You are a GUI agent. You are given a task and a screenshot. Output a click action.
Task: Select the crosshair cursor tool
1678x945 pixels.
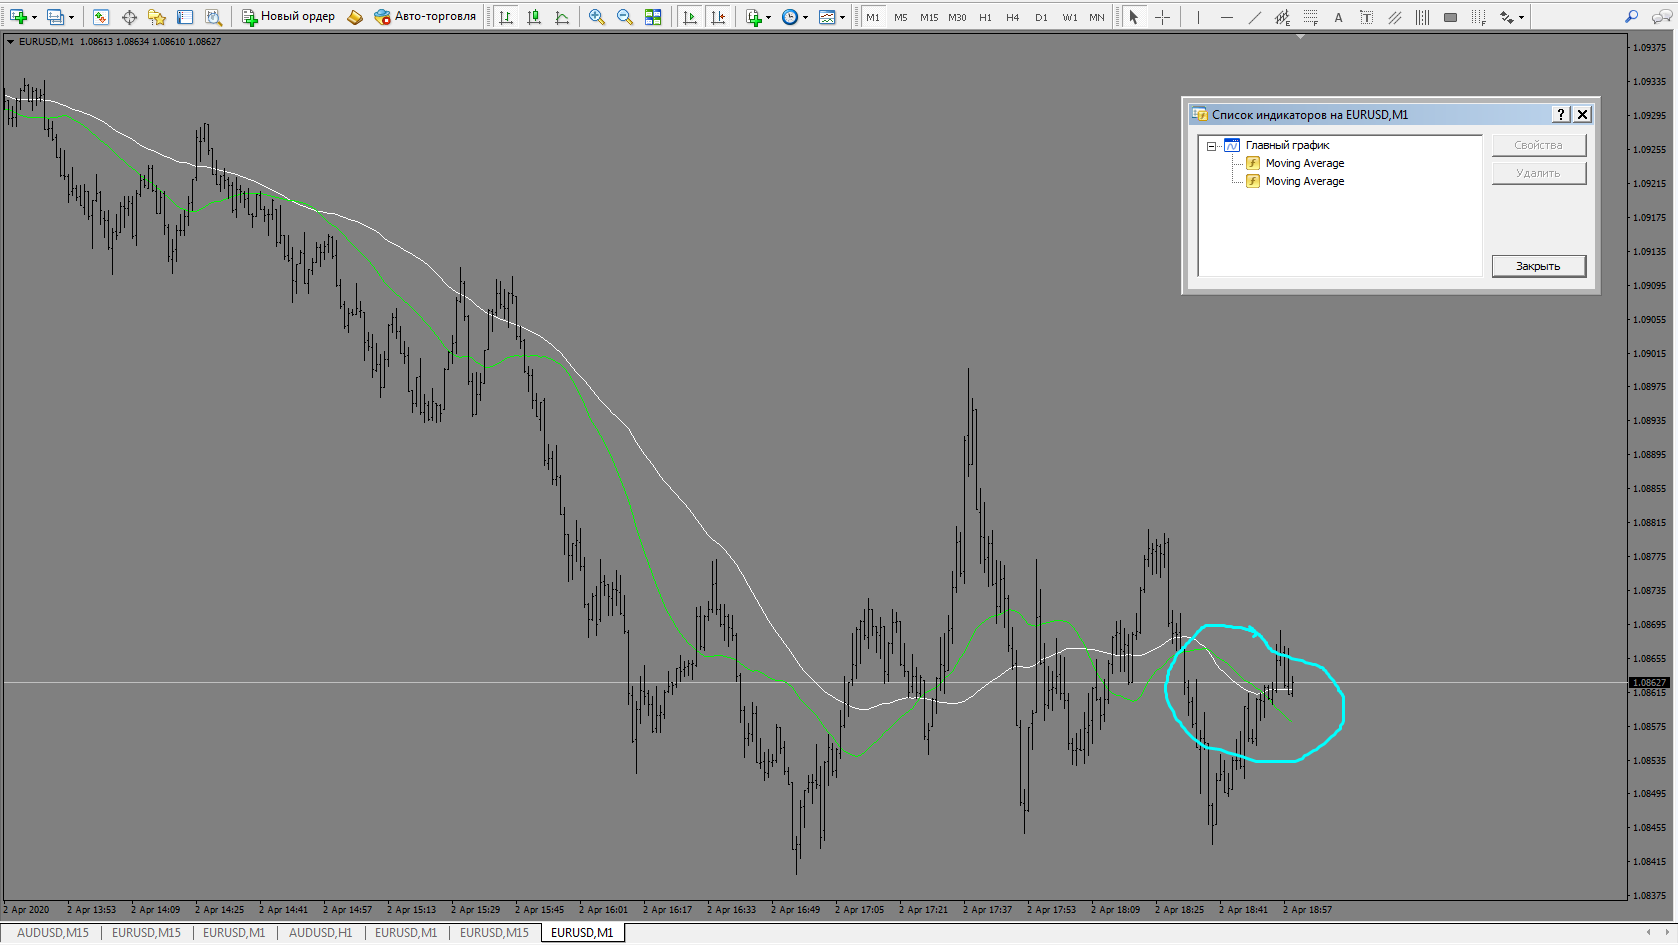(x=1162, y=17)
